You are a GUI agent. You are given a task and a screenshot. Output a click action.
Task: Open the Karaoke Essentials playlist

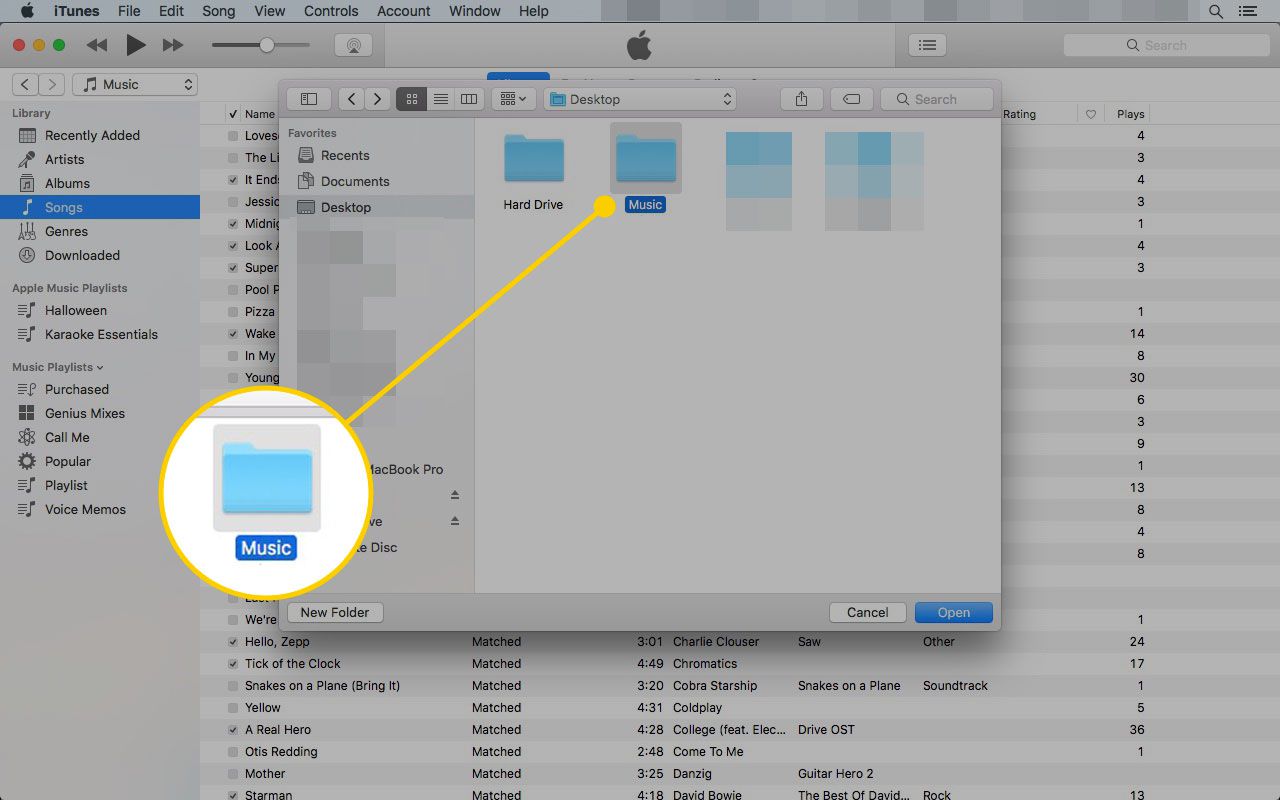pos(101,334)
